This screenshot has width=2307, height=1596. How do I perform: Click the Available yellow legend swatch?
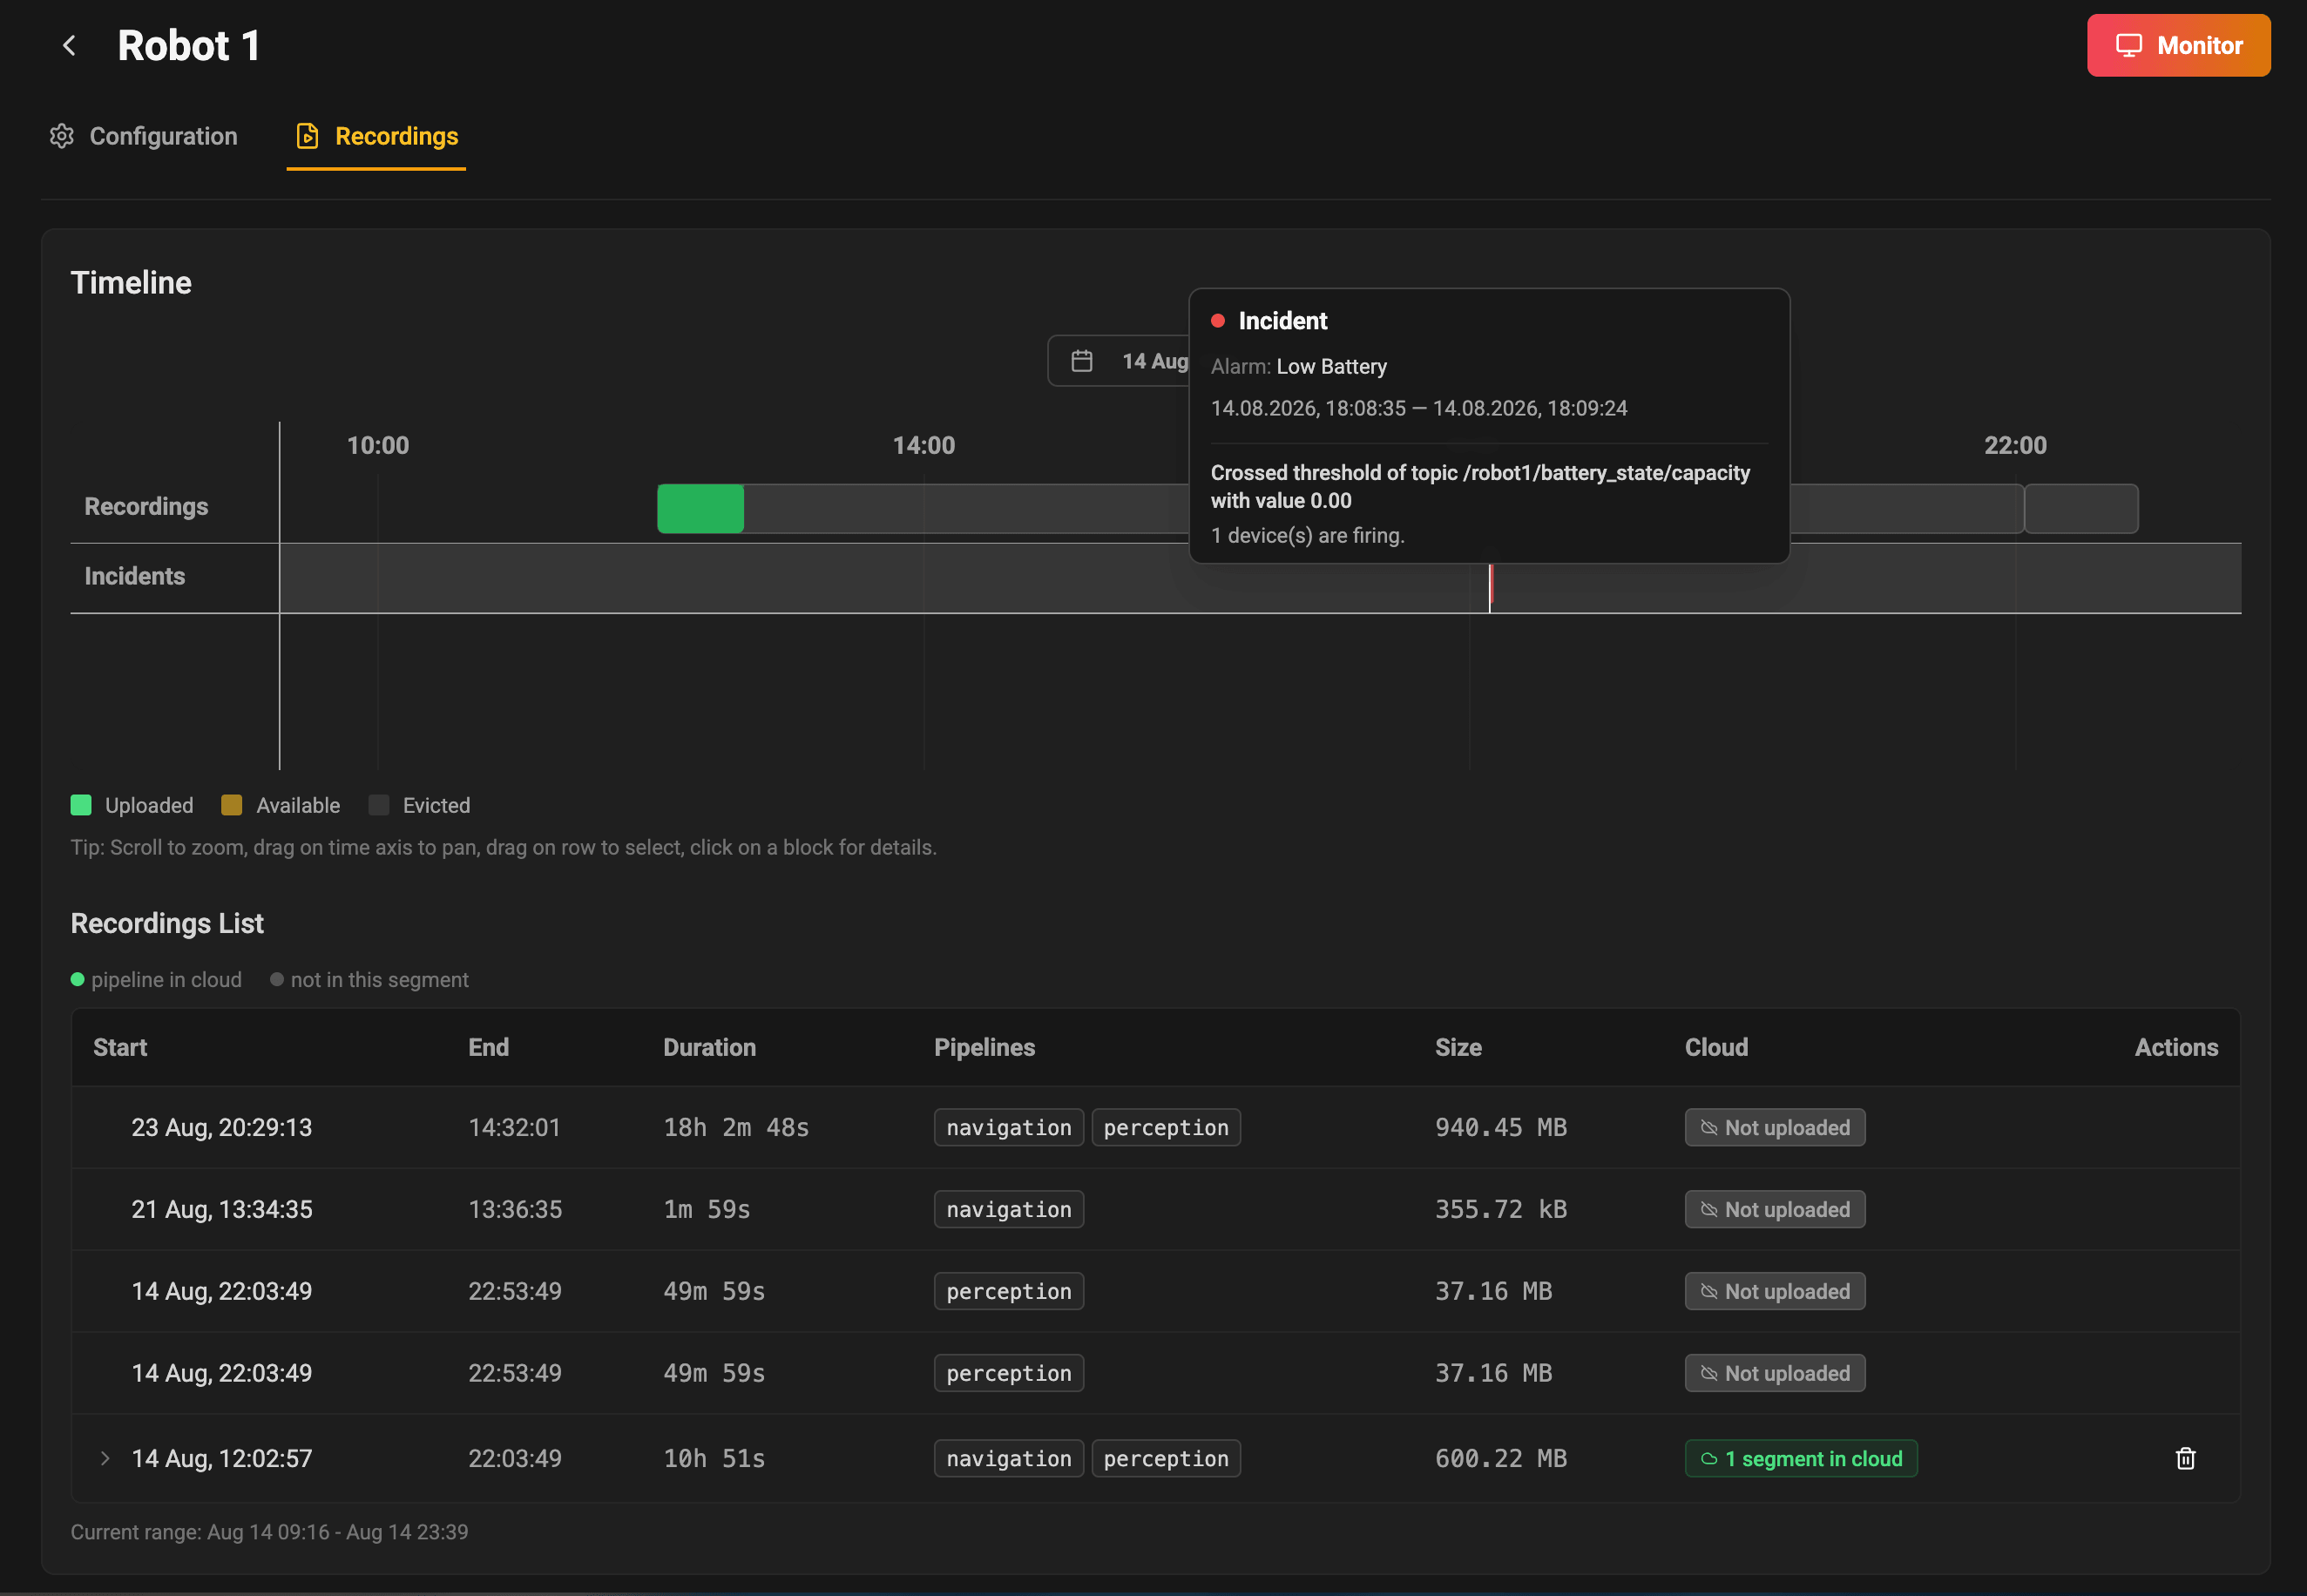(x=231, y=805)
